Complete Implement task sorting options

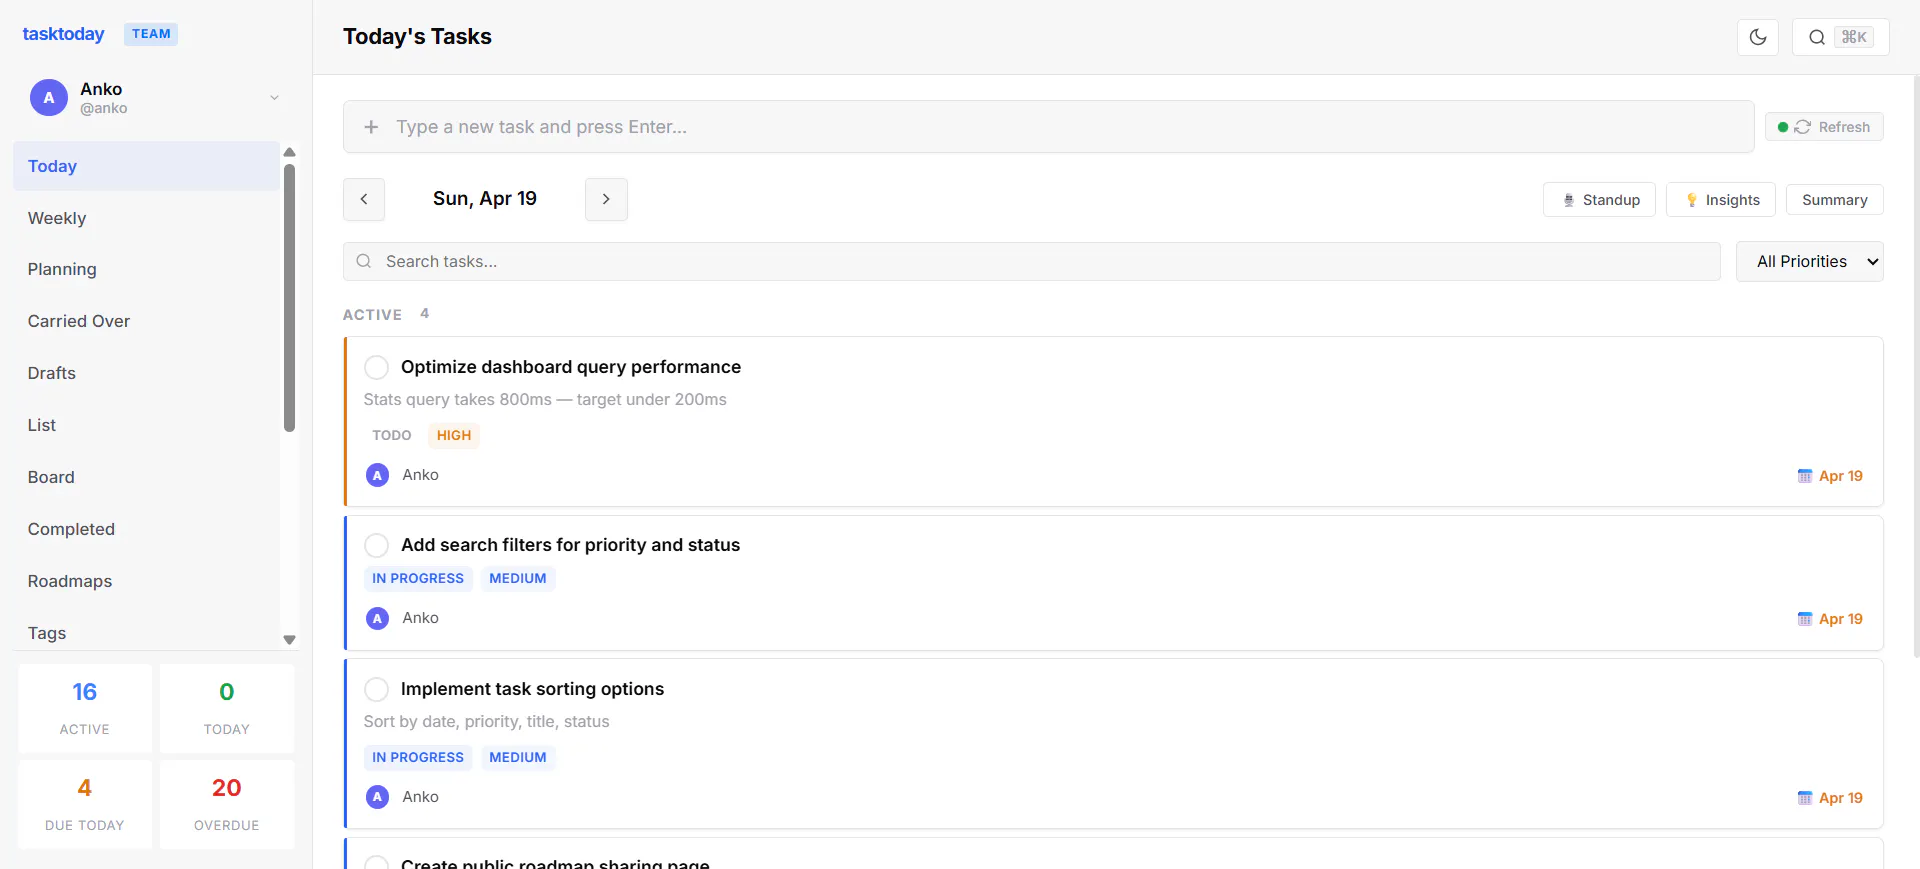(376, 689)
